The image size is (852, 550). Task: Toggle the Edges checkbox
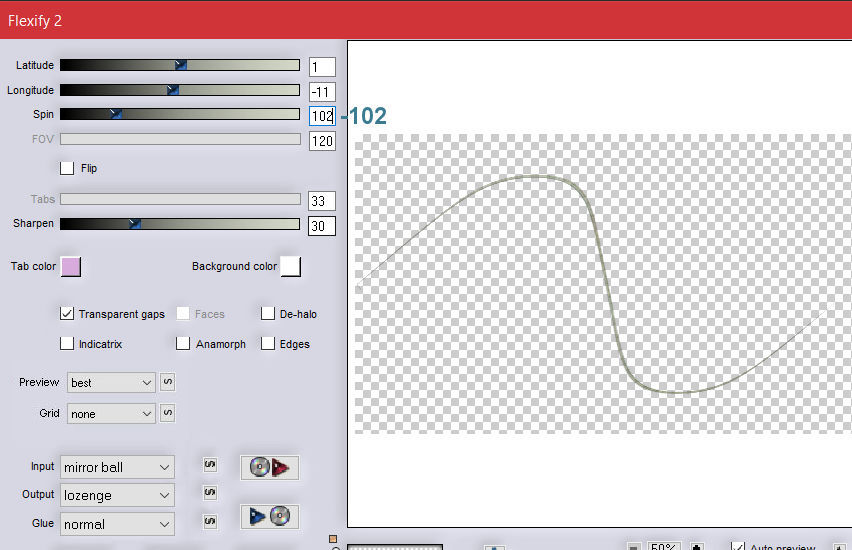[x=268, y=343]
